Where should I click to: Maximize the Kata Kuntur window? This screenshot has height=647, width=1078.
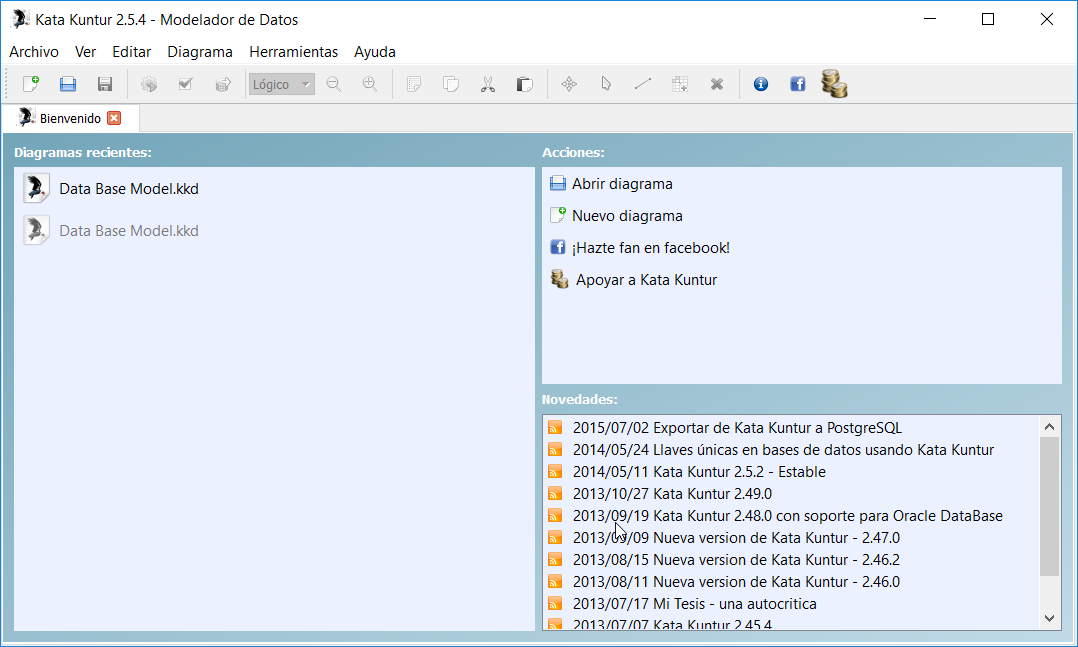tap(988, 19)
